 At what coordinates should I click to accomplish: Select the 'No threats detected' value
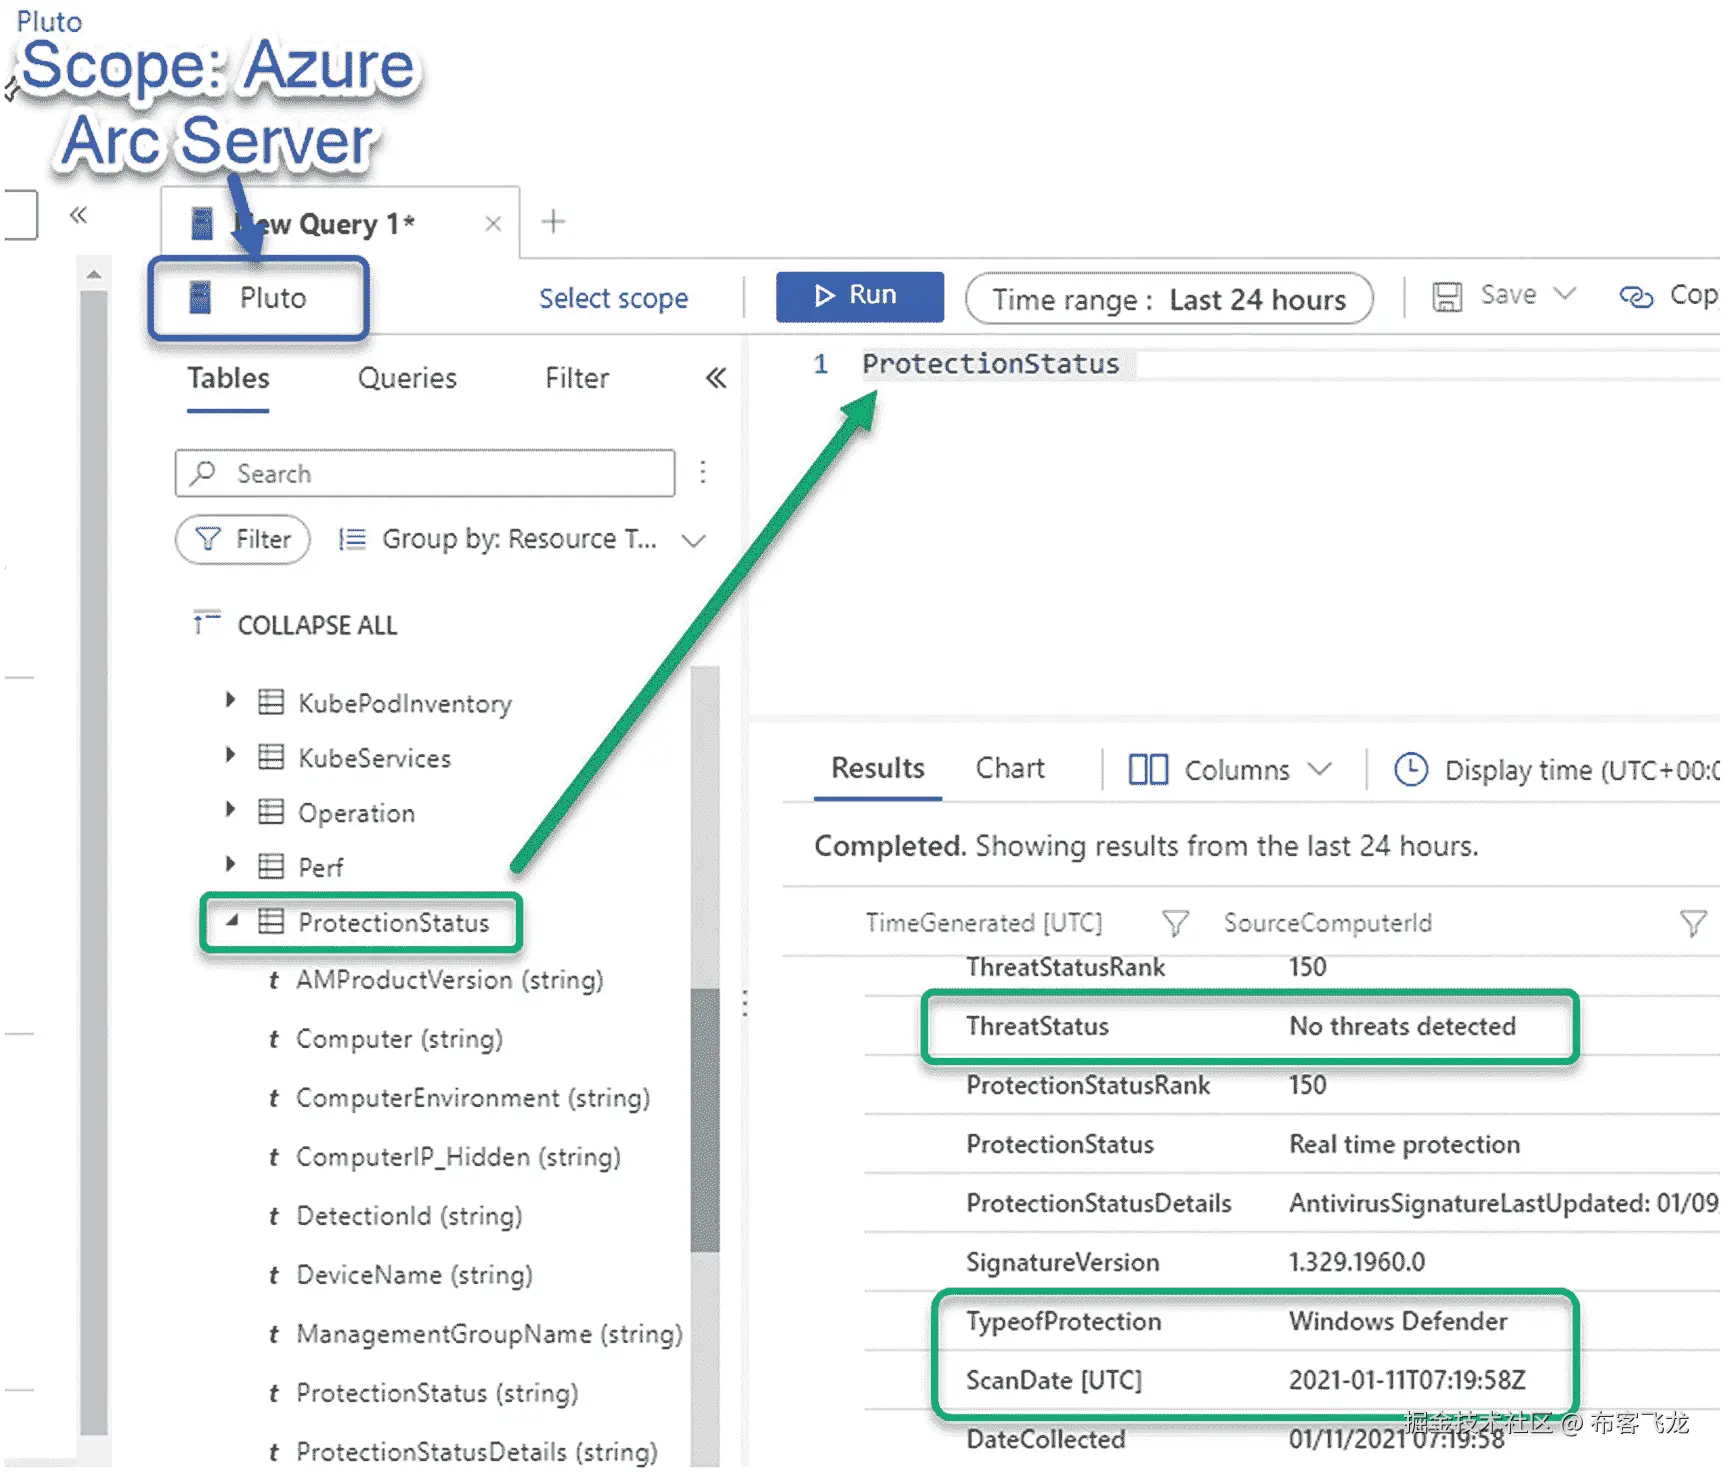point(1402,1026)
